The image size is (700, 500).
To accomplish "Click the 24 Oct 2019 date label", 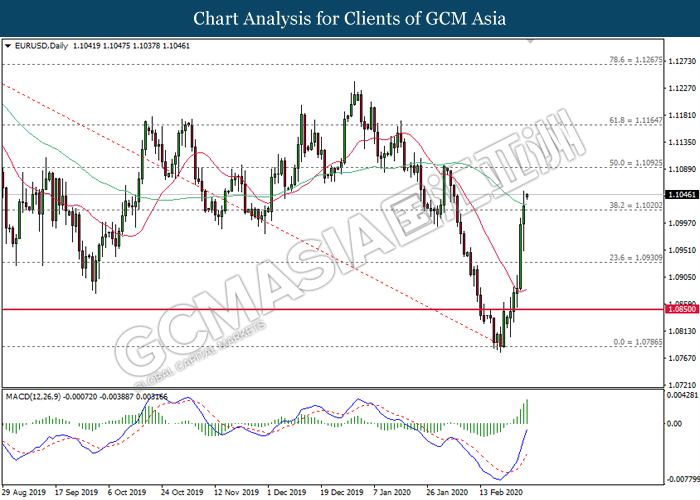I will (182, 492).
